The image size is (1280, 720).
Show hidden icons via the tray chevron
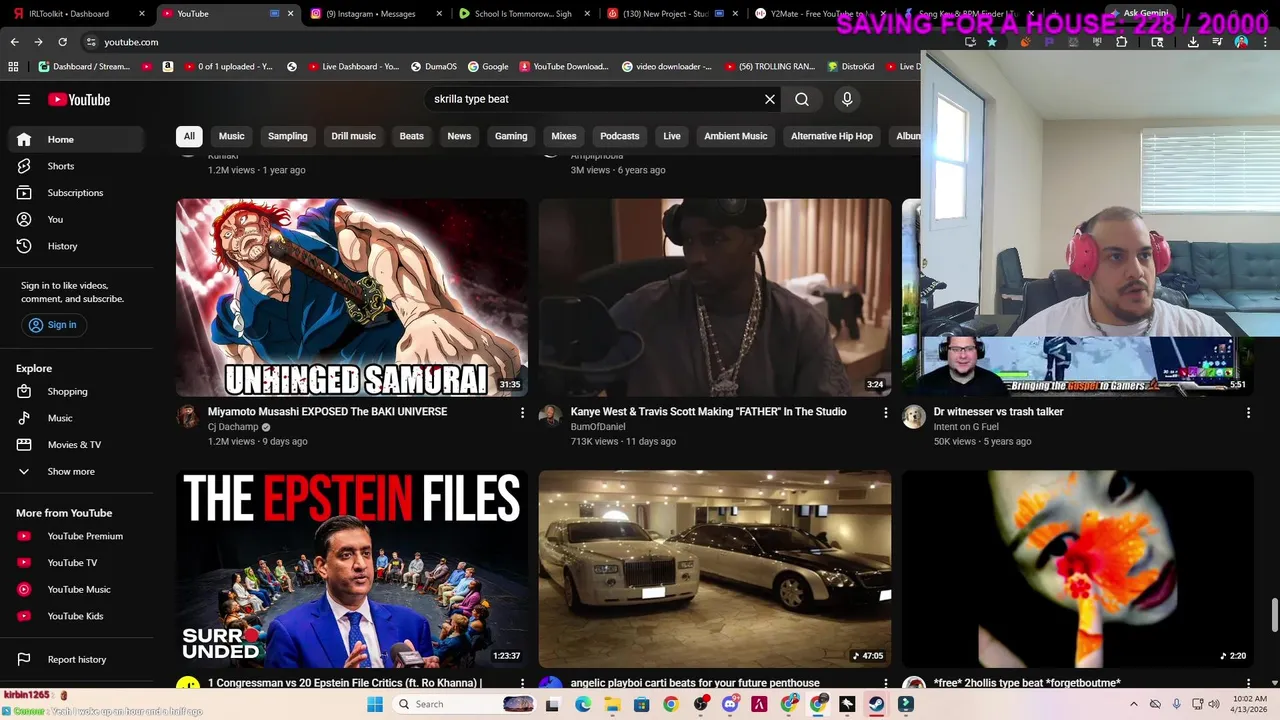pyautogui.click(x=1134, y=704)
